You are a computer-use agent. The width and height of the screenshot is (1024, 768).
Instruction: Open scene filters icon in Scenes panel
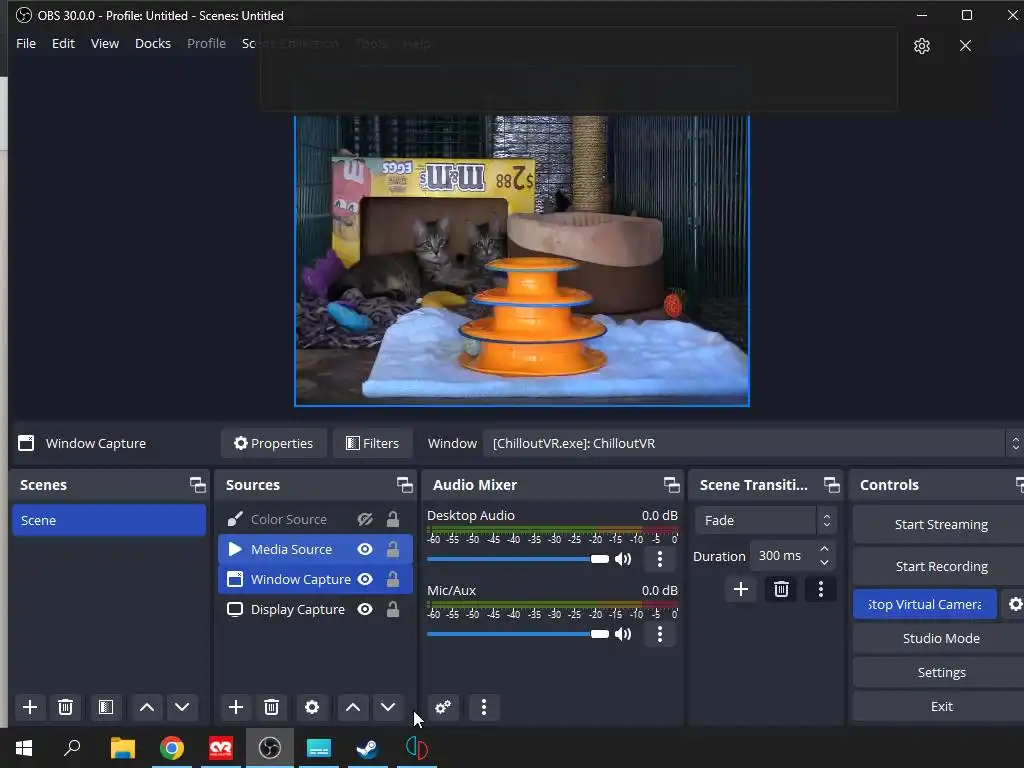tap(105, 707)
